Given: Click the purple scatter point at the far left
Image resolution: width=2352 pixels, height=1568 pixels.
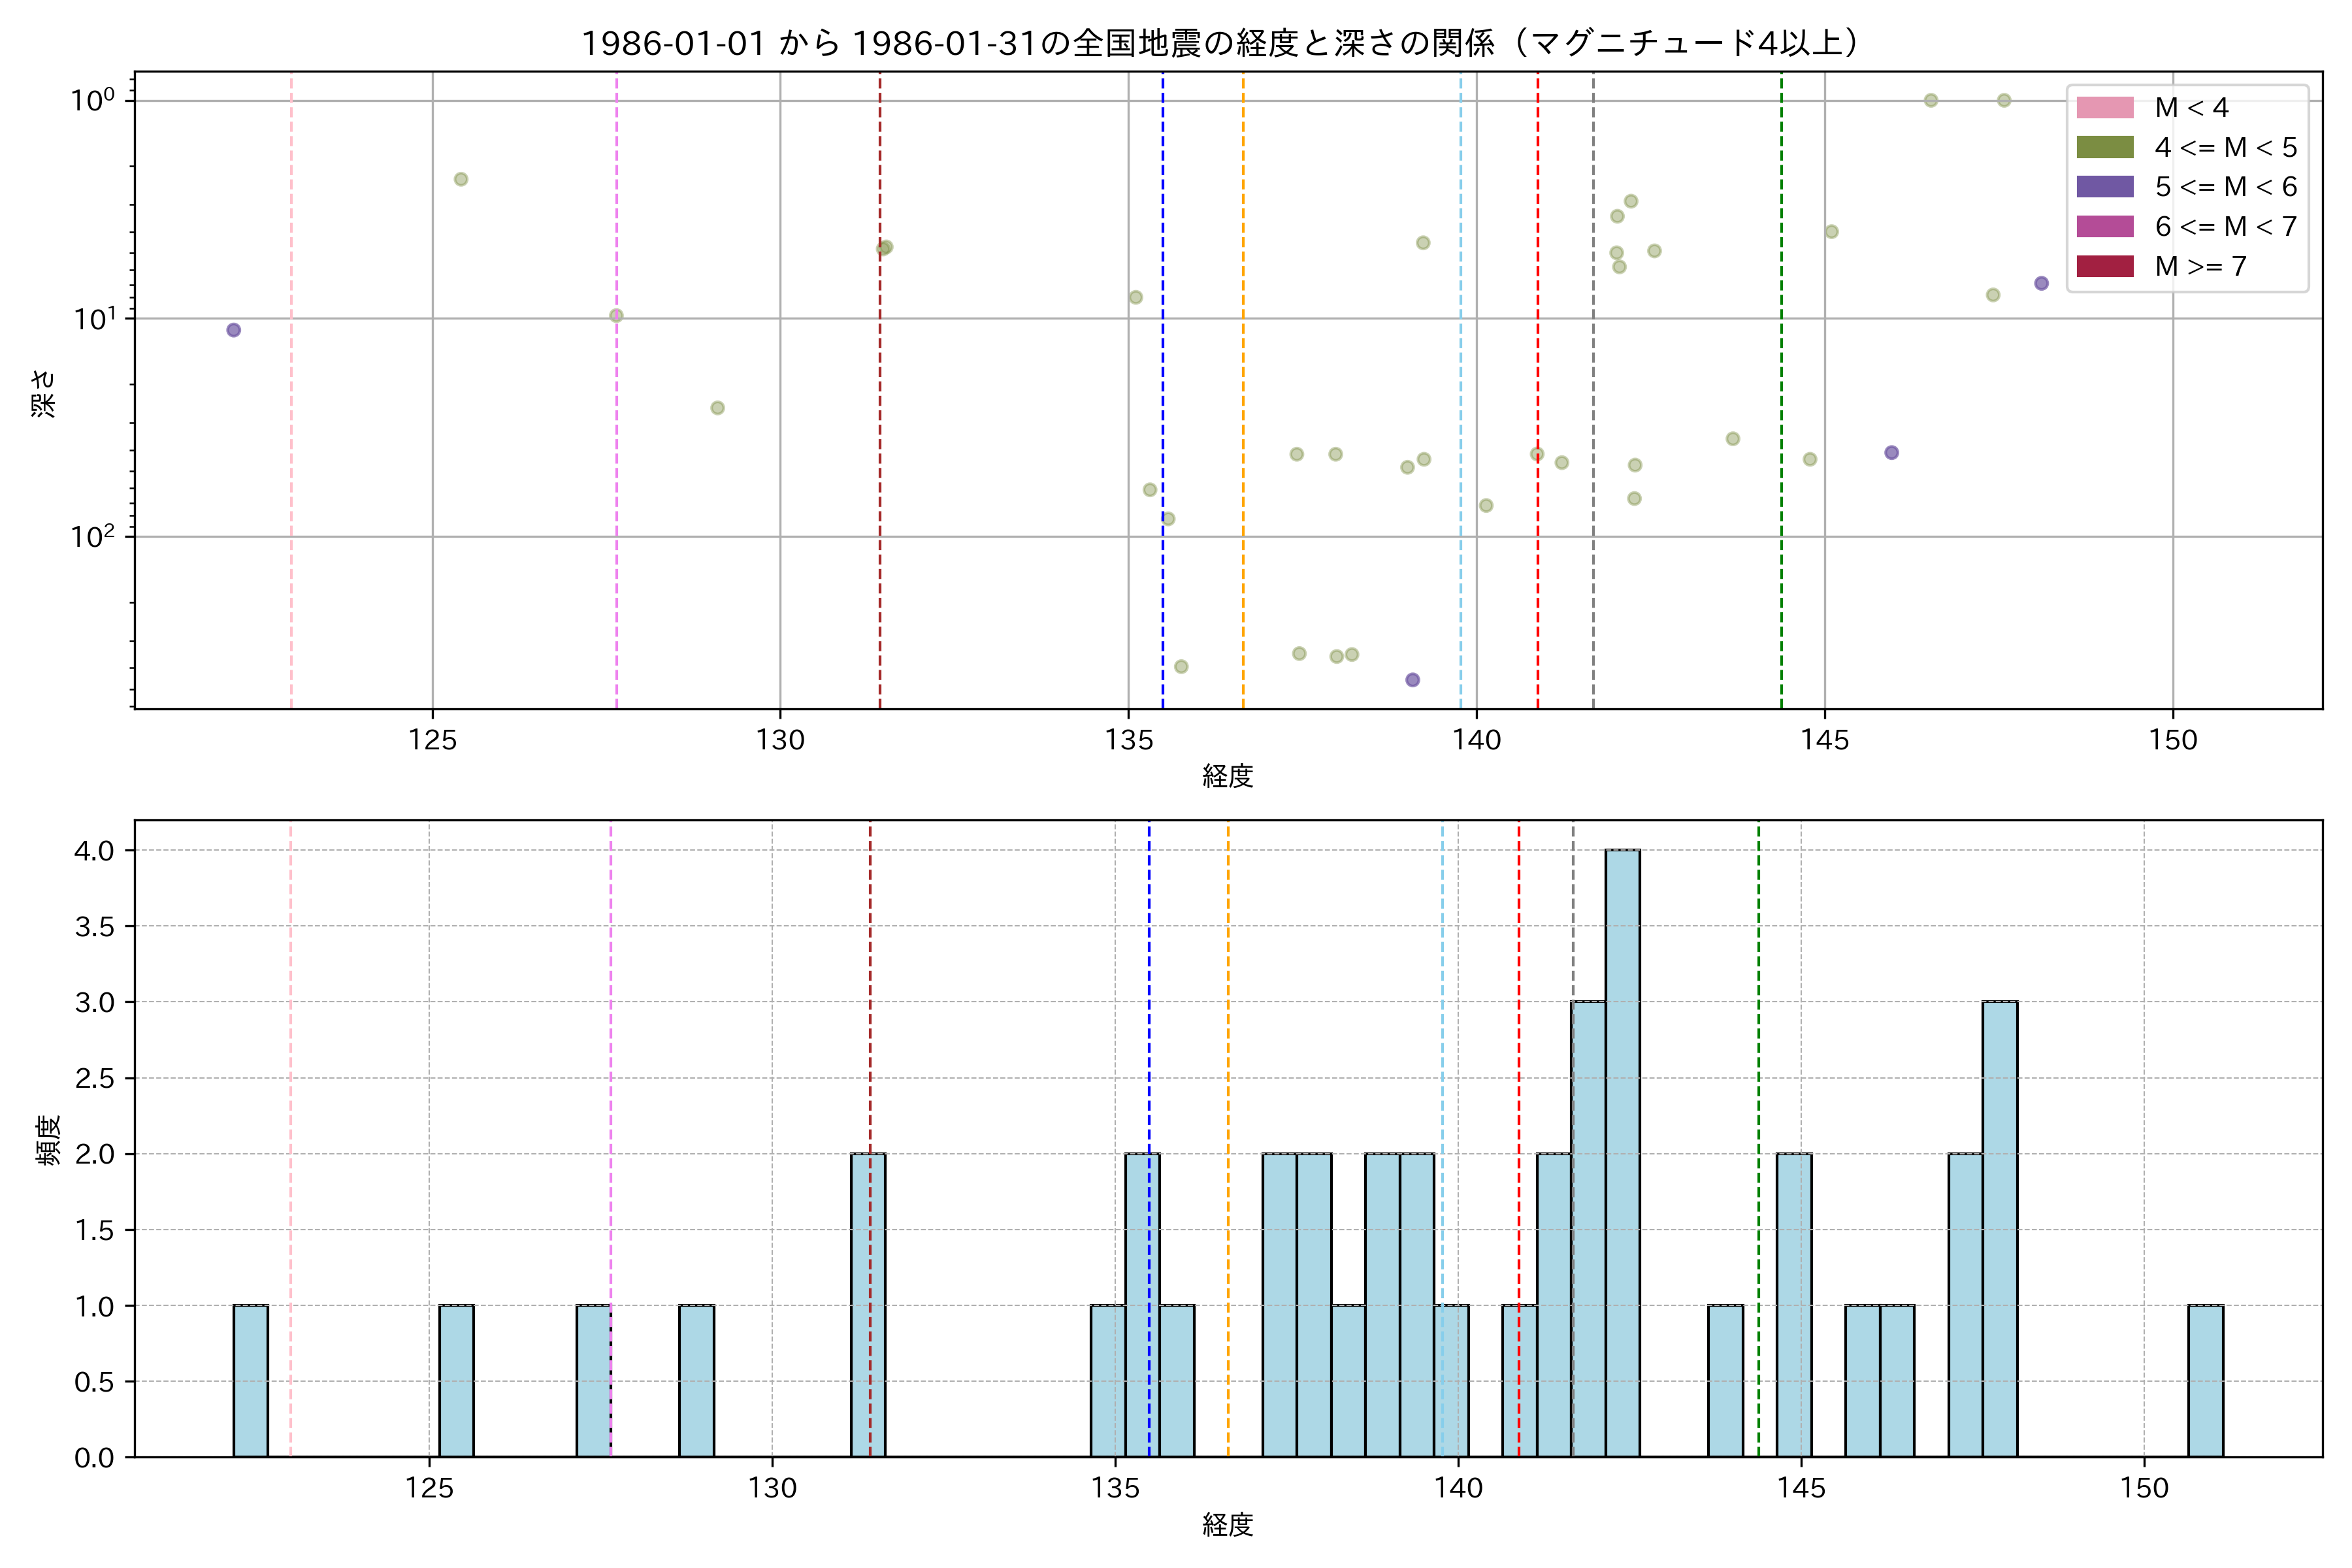Looking at the screenshot, I should pos(233,330).
